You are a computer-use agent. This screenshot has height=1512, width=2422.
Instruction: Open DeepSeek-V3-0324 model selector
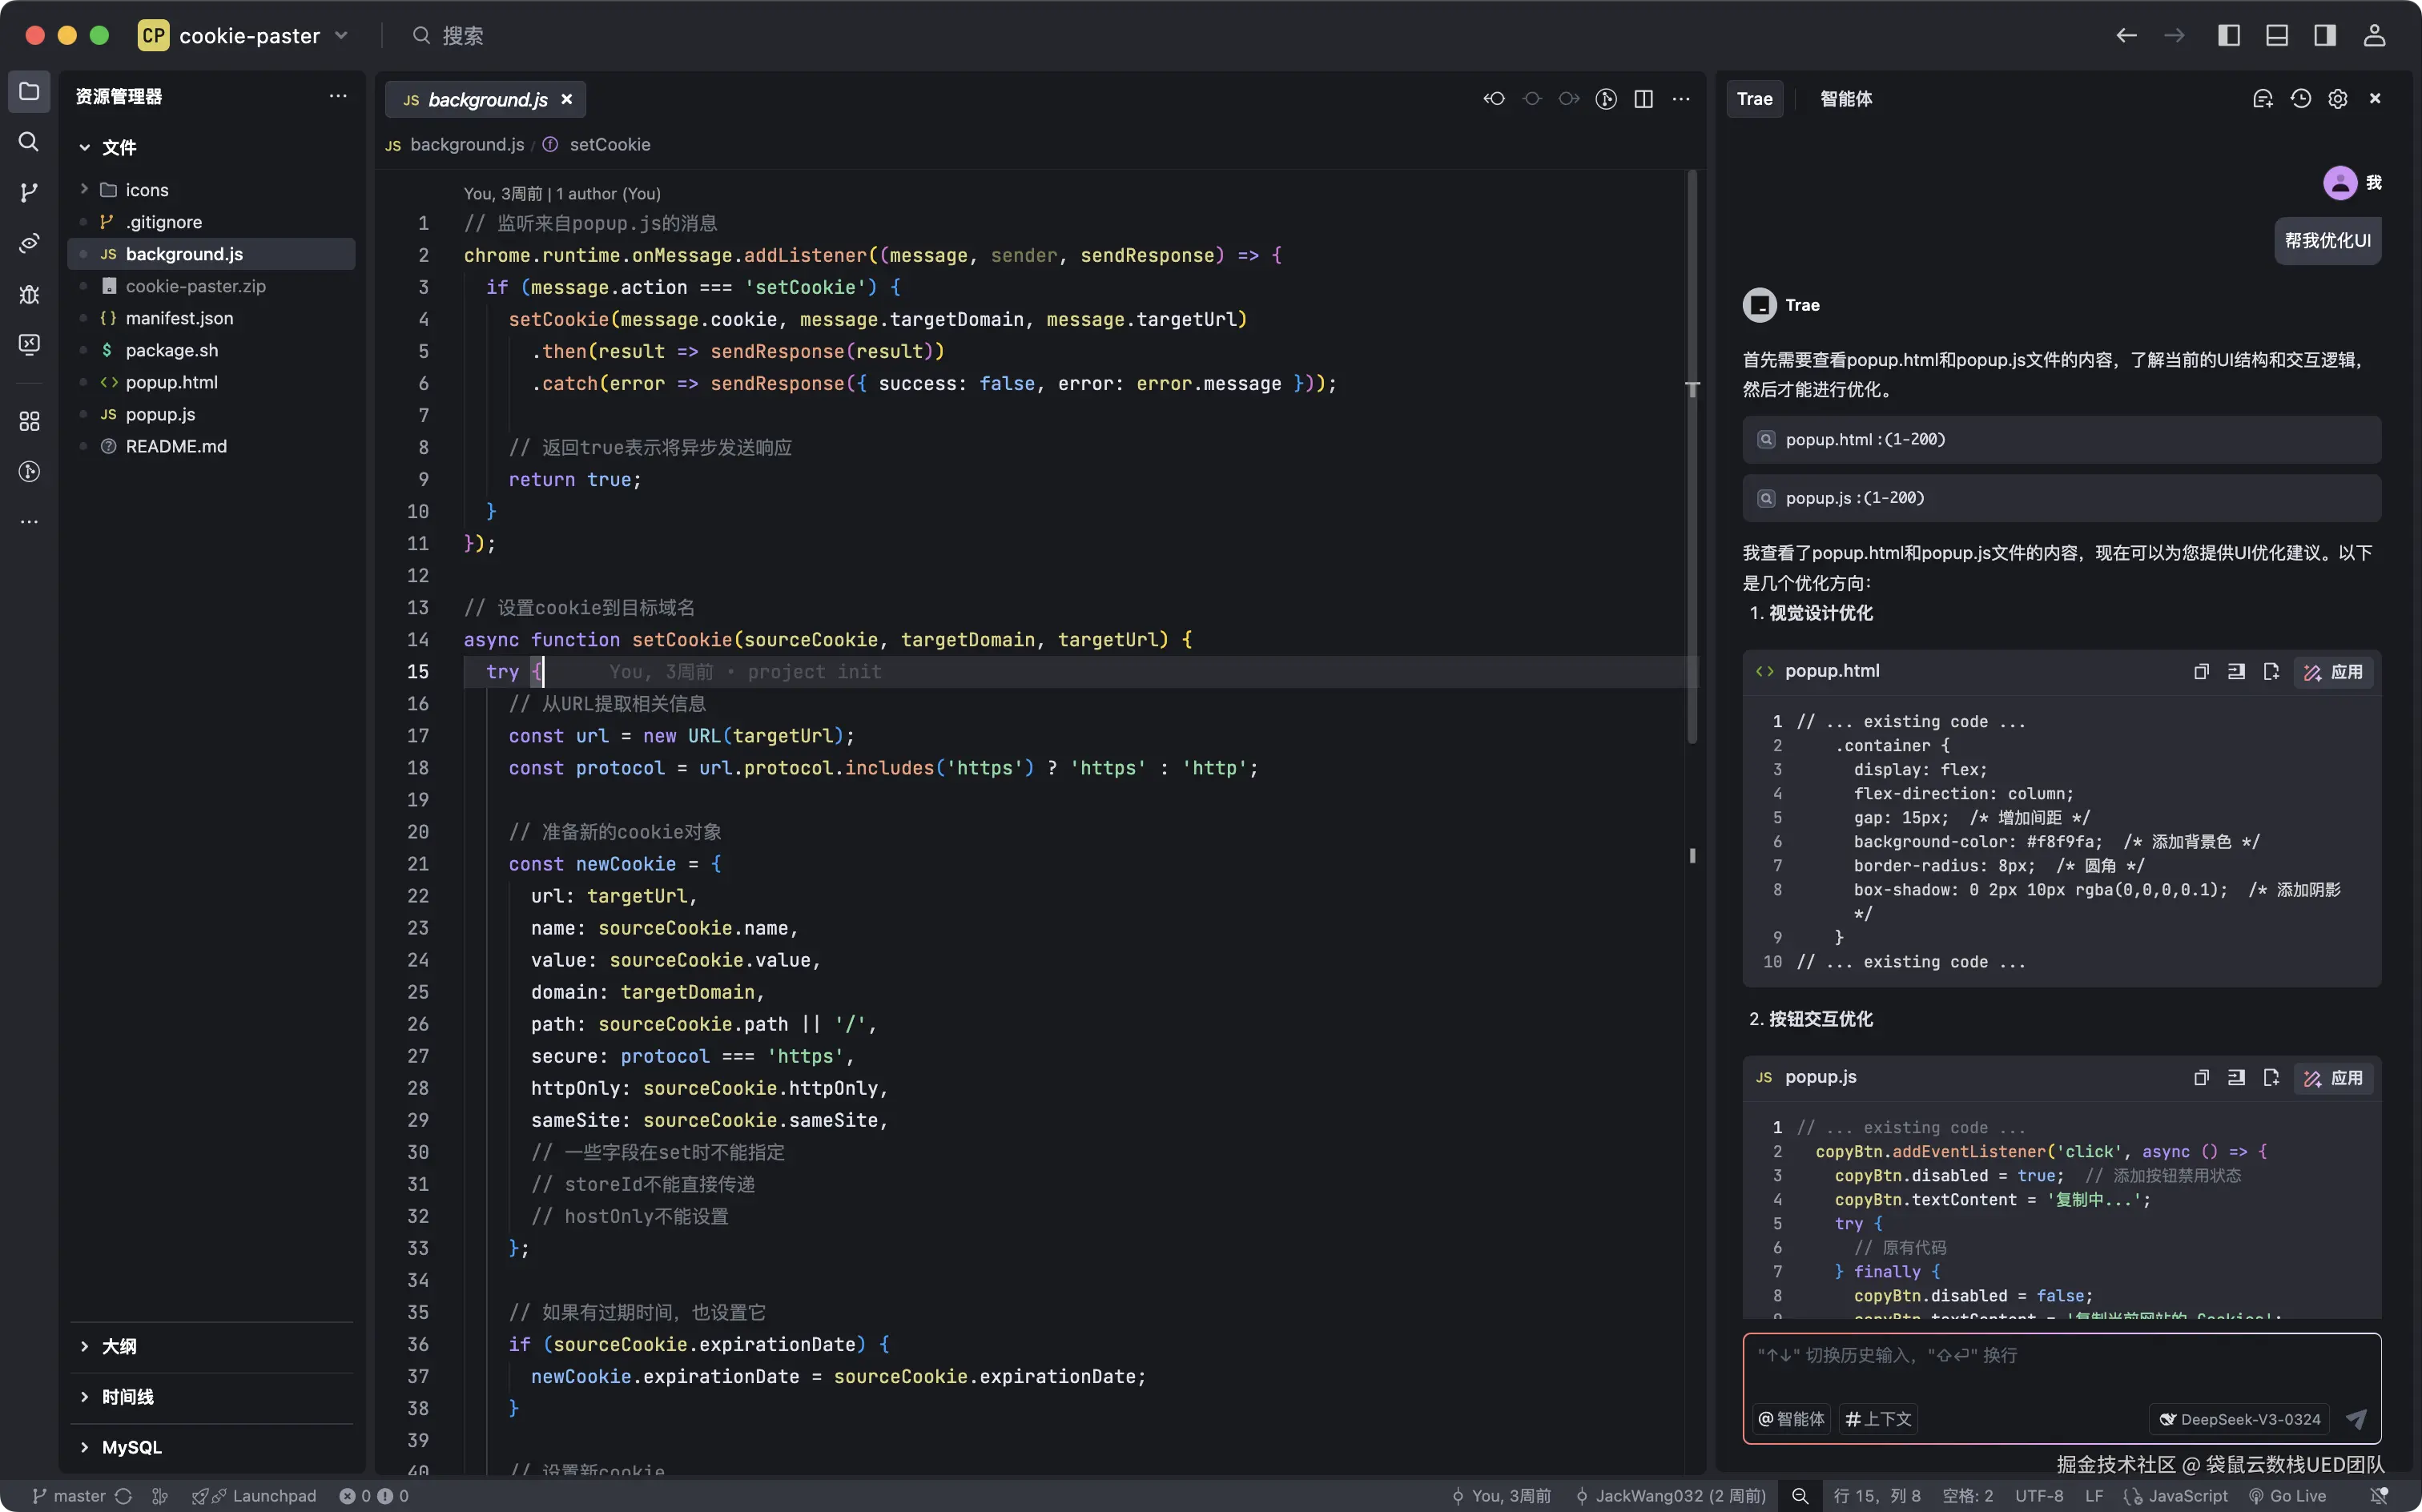click(x=2238, y=1419)
